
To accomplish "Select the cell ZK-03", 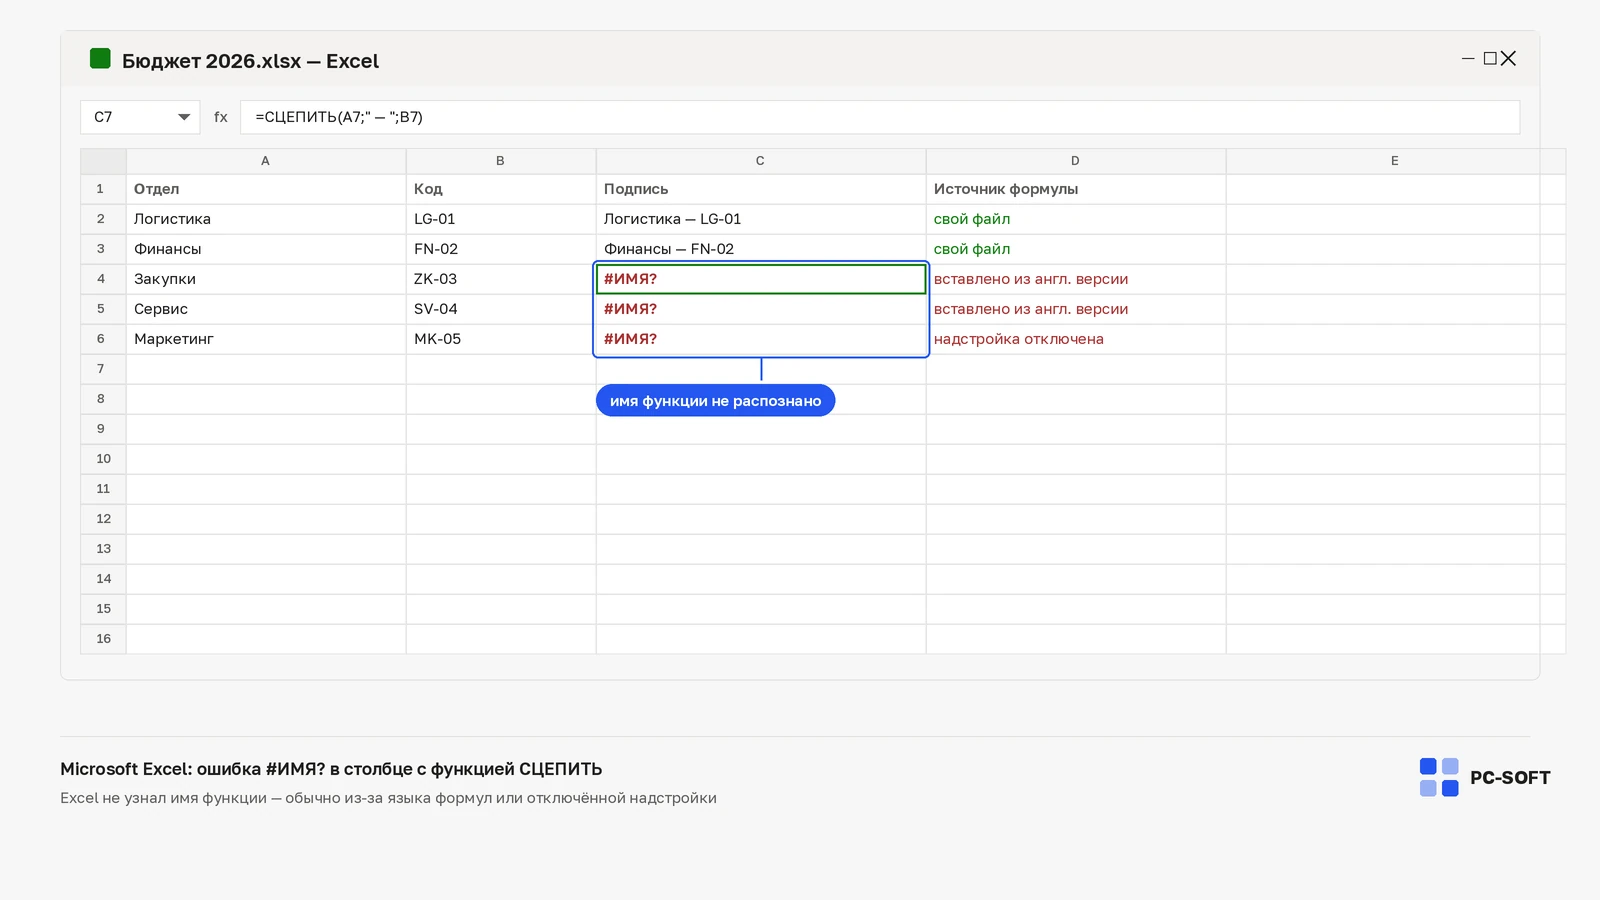I will click(x=501, y=279).
